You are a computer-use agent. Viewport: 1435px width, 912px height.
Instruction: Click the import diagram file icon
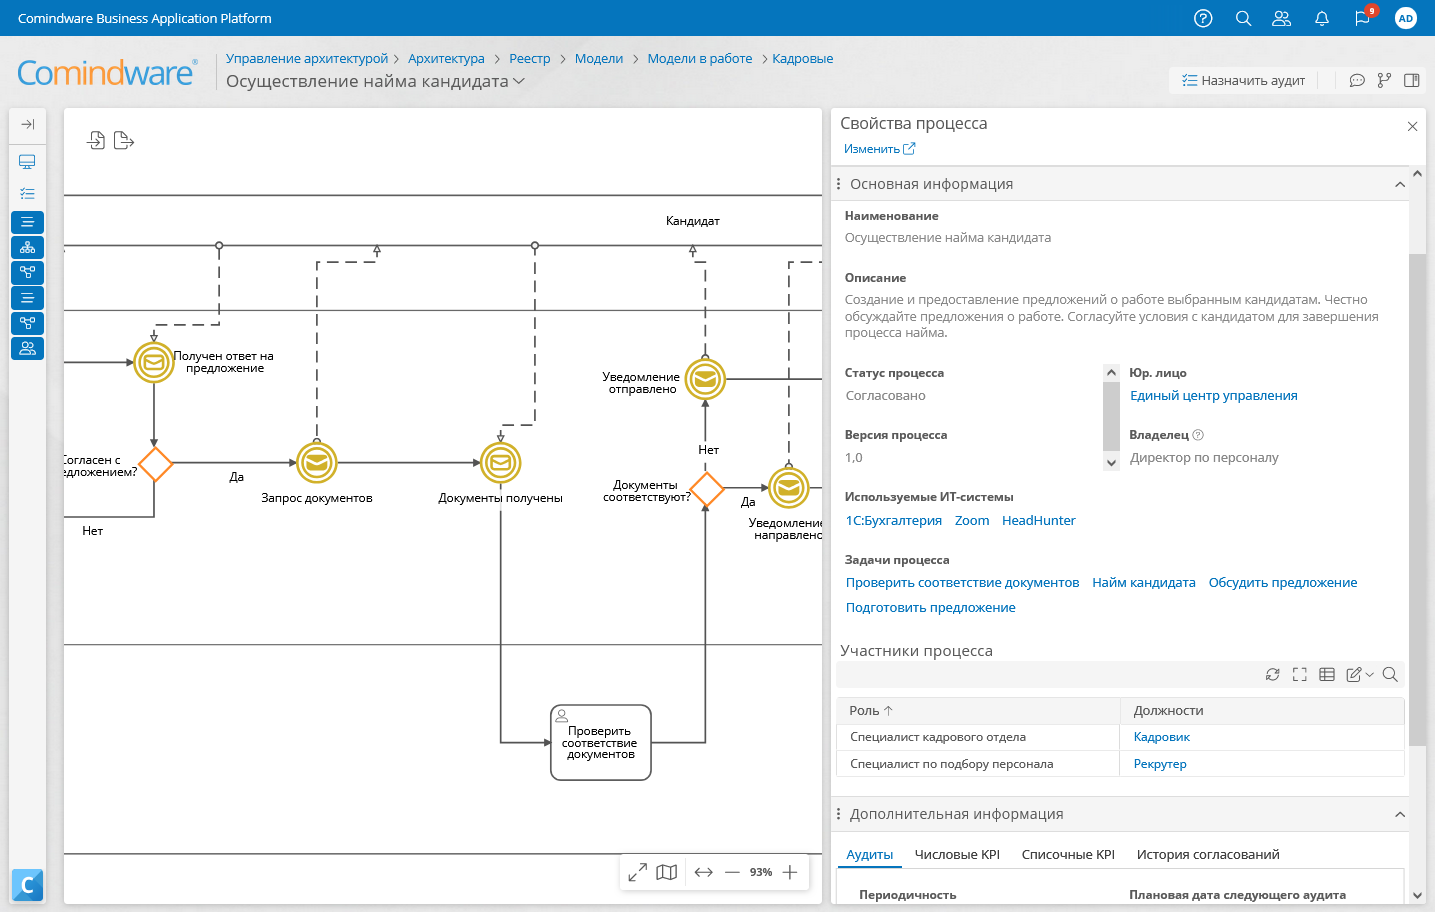[x=96, y=140]
